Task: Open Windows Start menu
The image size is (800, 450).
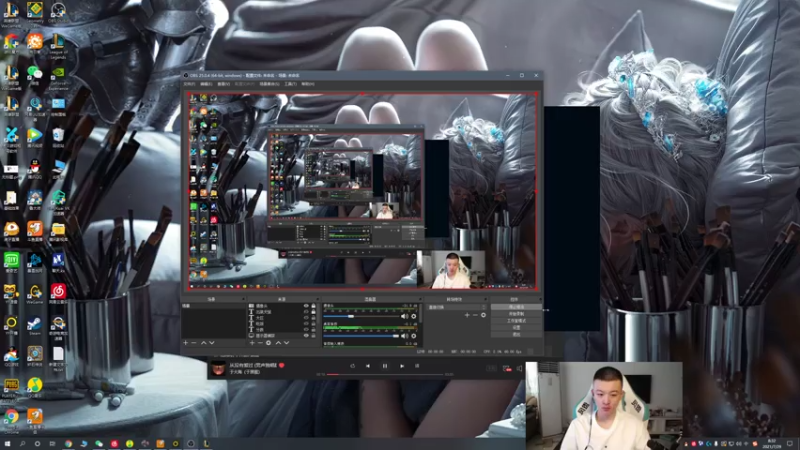Action: click(x=7, y=444)
